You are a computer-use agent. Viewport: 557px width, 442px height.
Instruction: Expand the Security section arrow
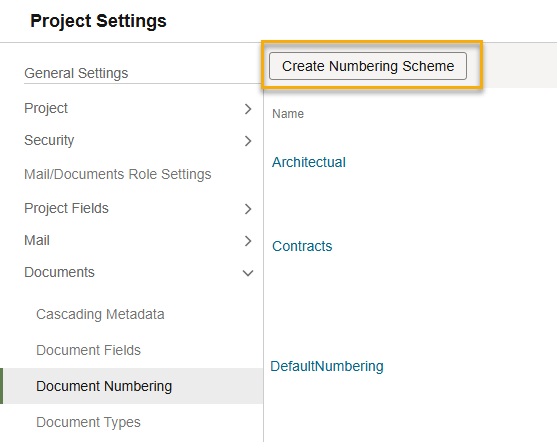[248, 141]
